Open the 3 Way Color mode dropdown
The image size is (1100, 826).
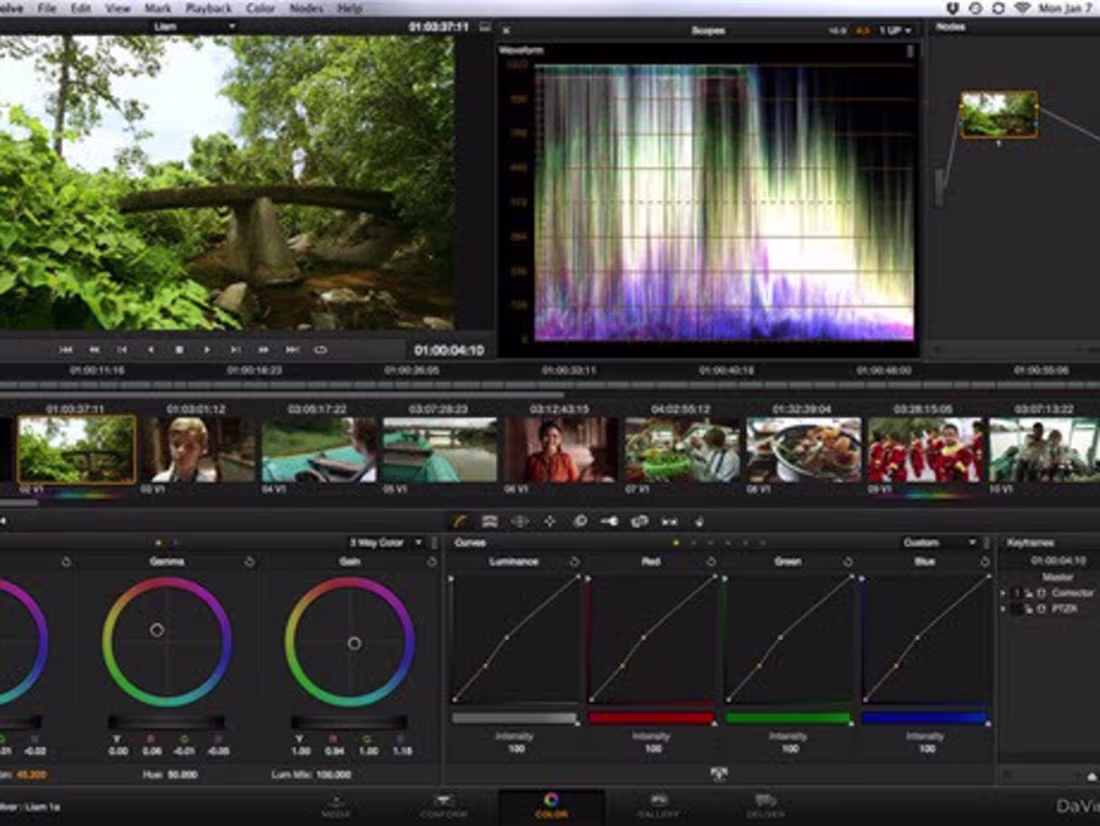(386, 542)
